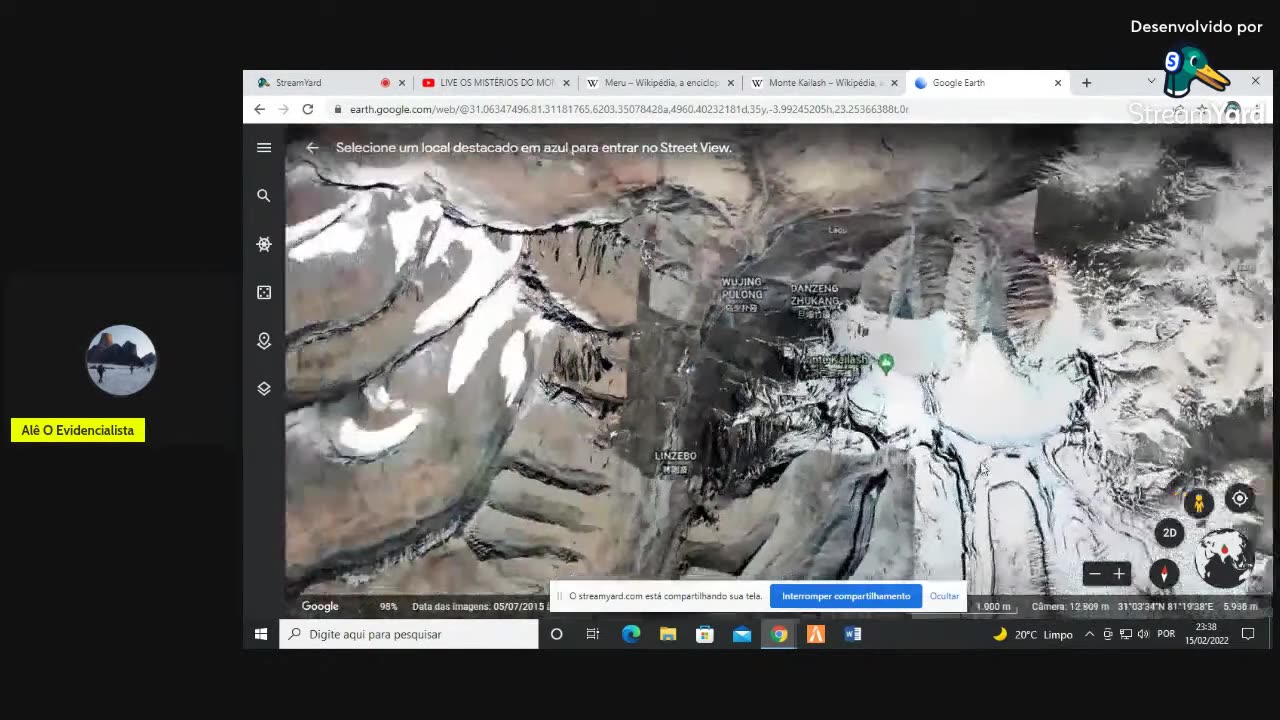Viewport: 1280px width, 720px height.
Task: Click the fly to my location target icon
Action: pos(1240,499)
